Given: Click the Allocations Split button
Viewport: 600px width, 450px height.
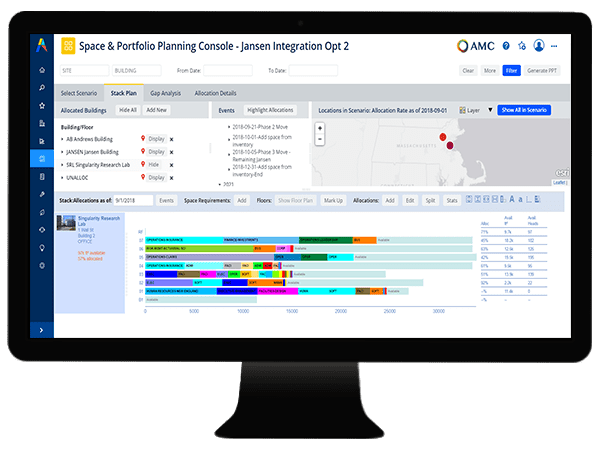Looking at the screenshot, I should click(x=430, y=201).
